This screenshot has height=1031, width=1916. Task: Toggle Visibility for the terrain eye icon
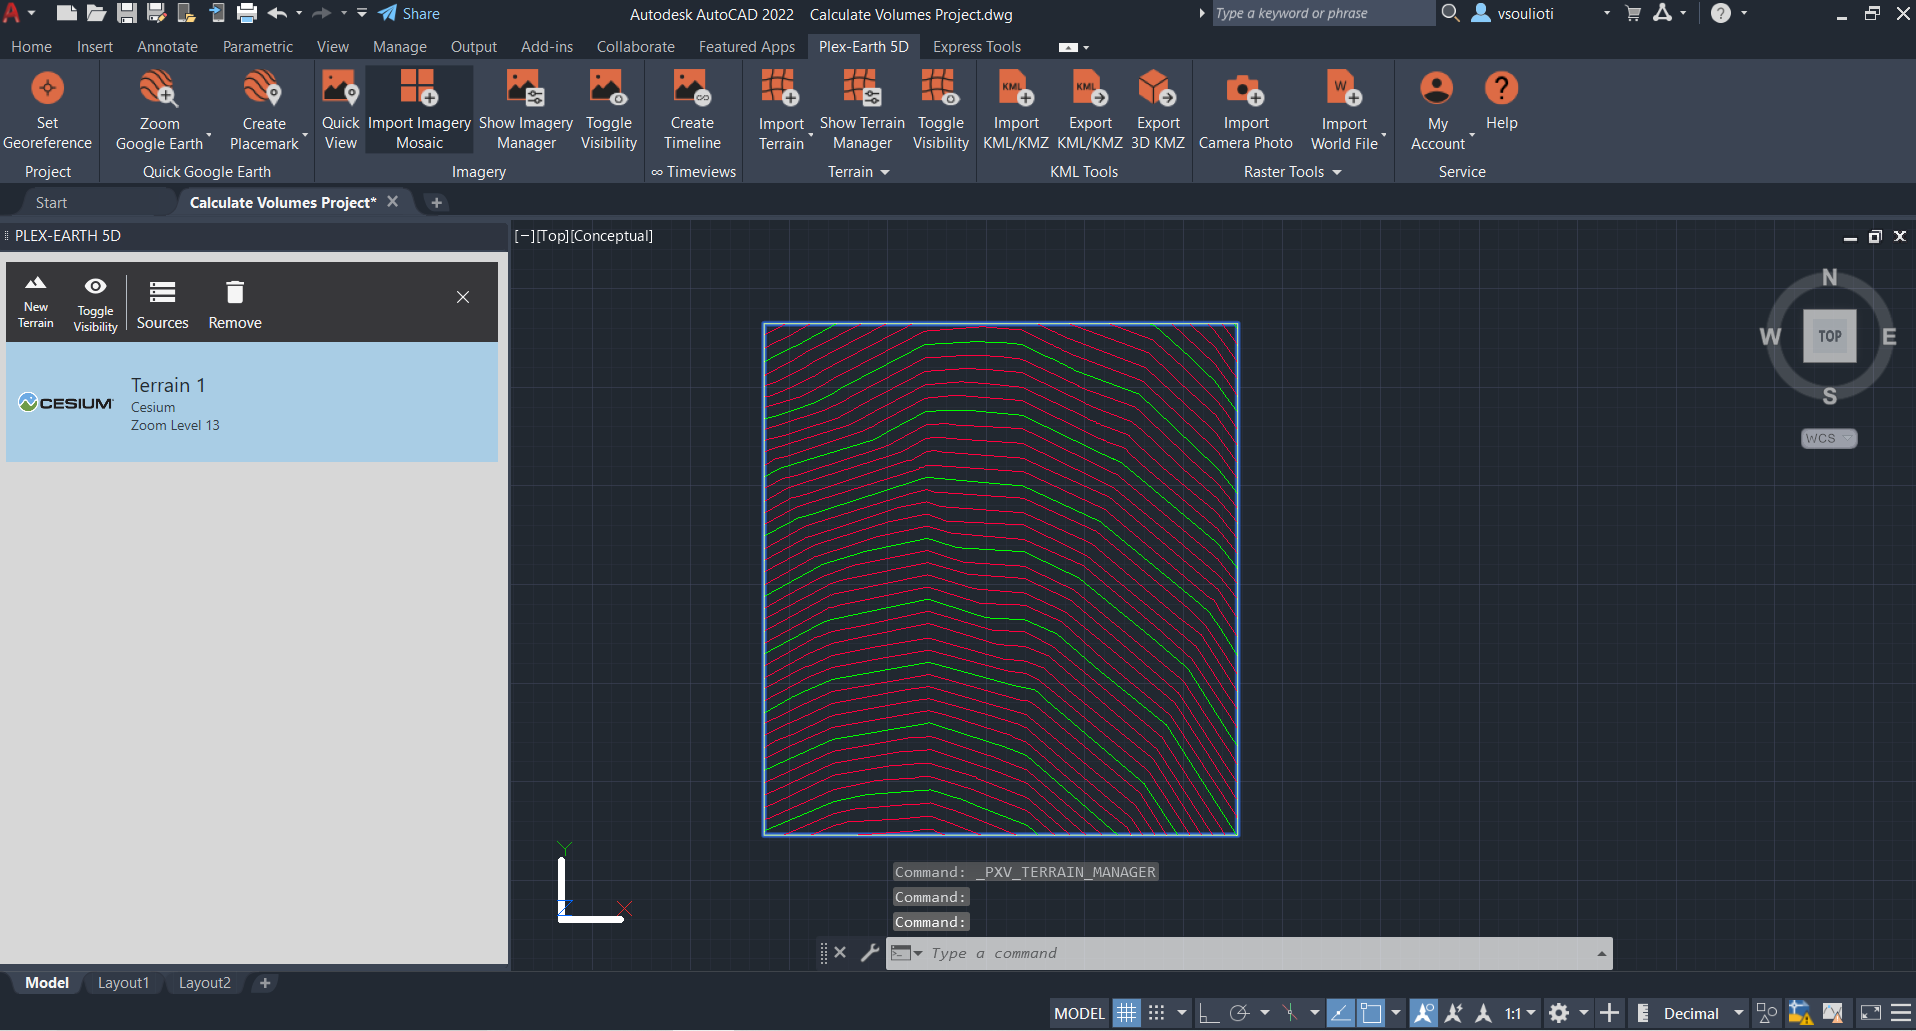point(95,300)
